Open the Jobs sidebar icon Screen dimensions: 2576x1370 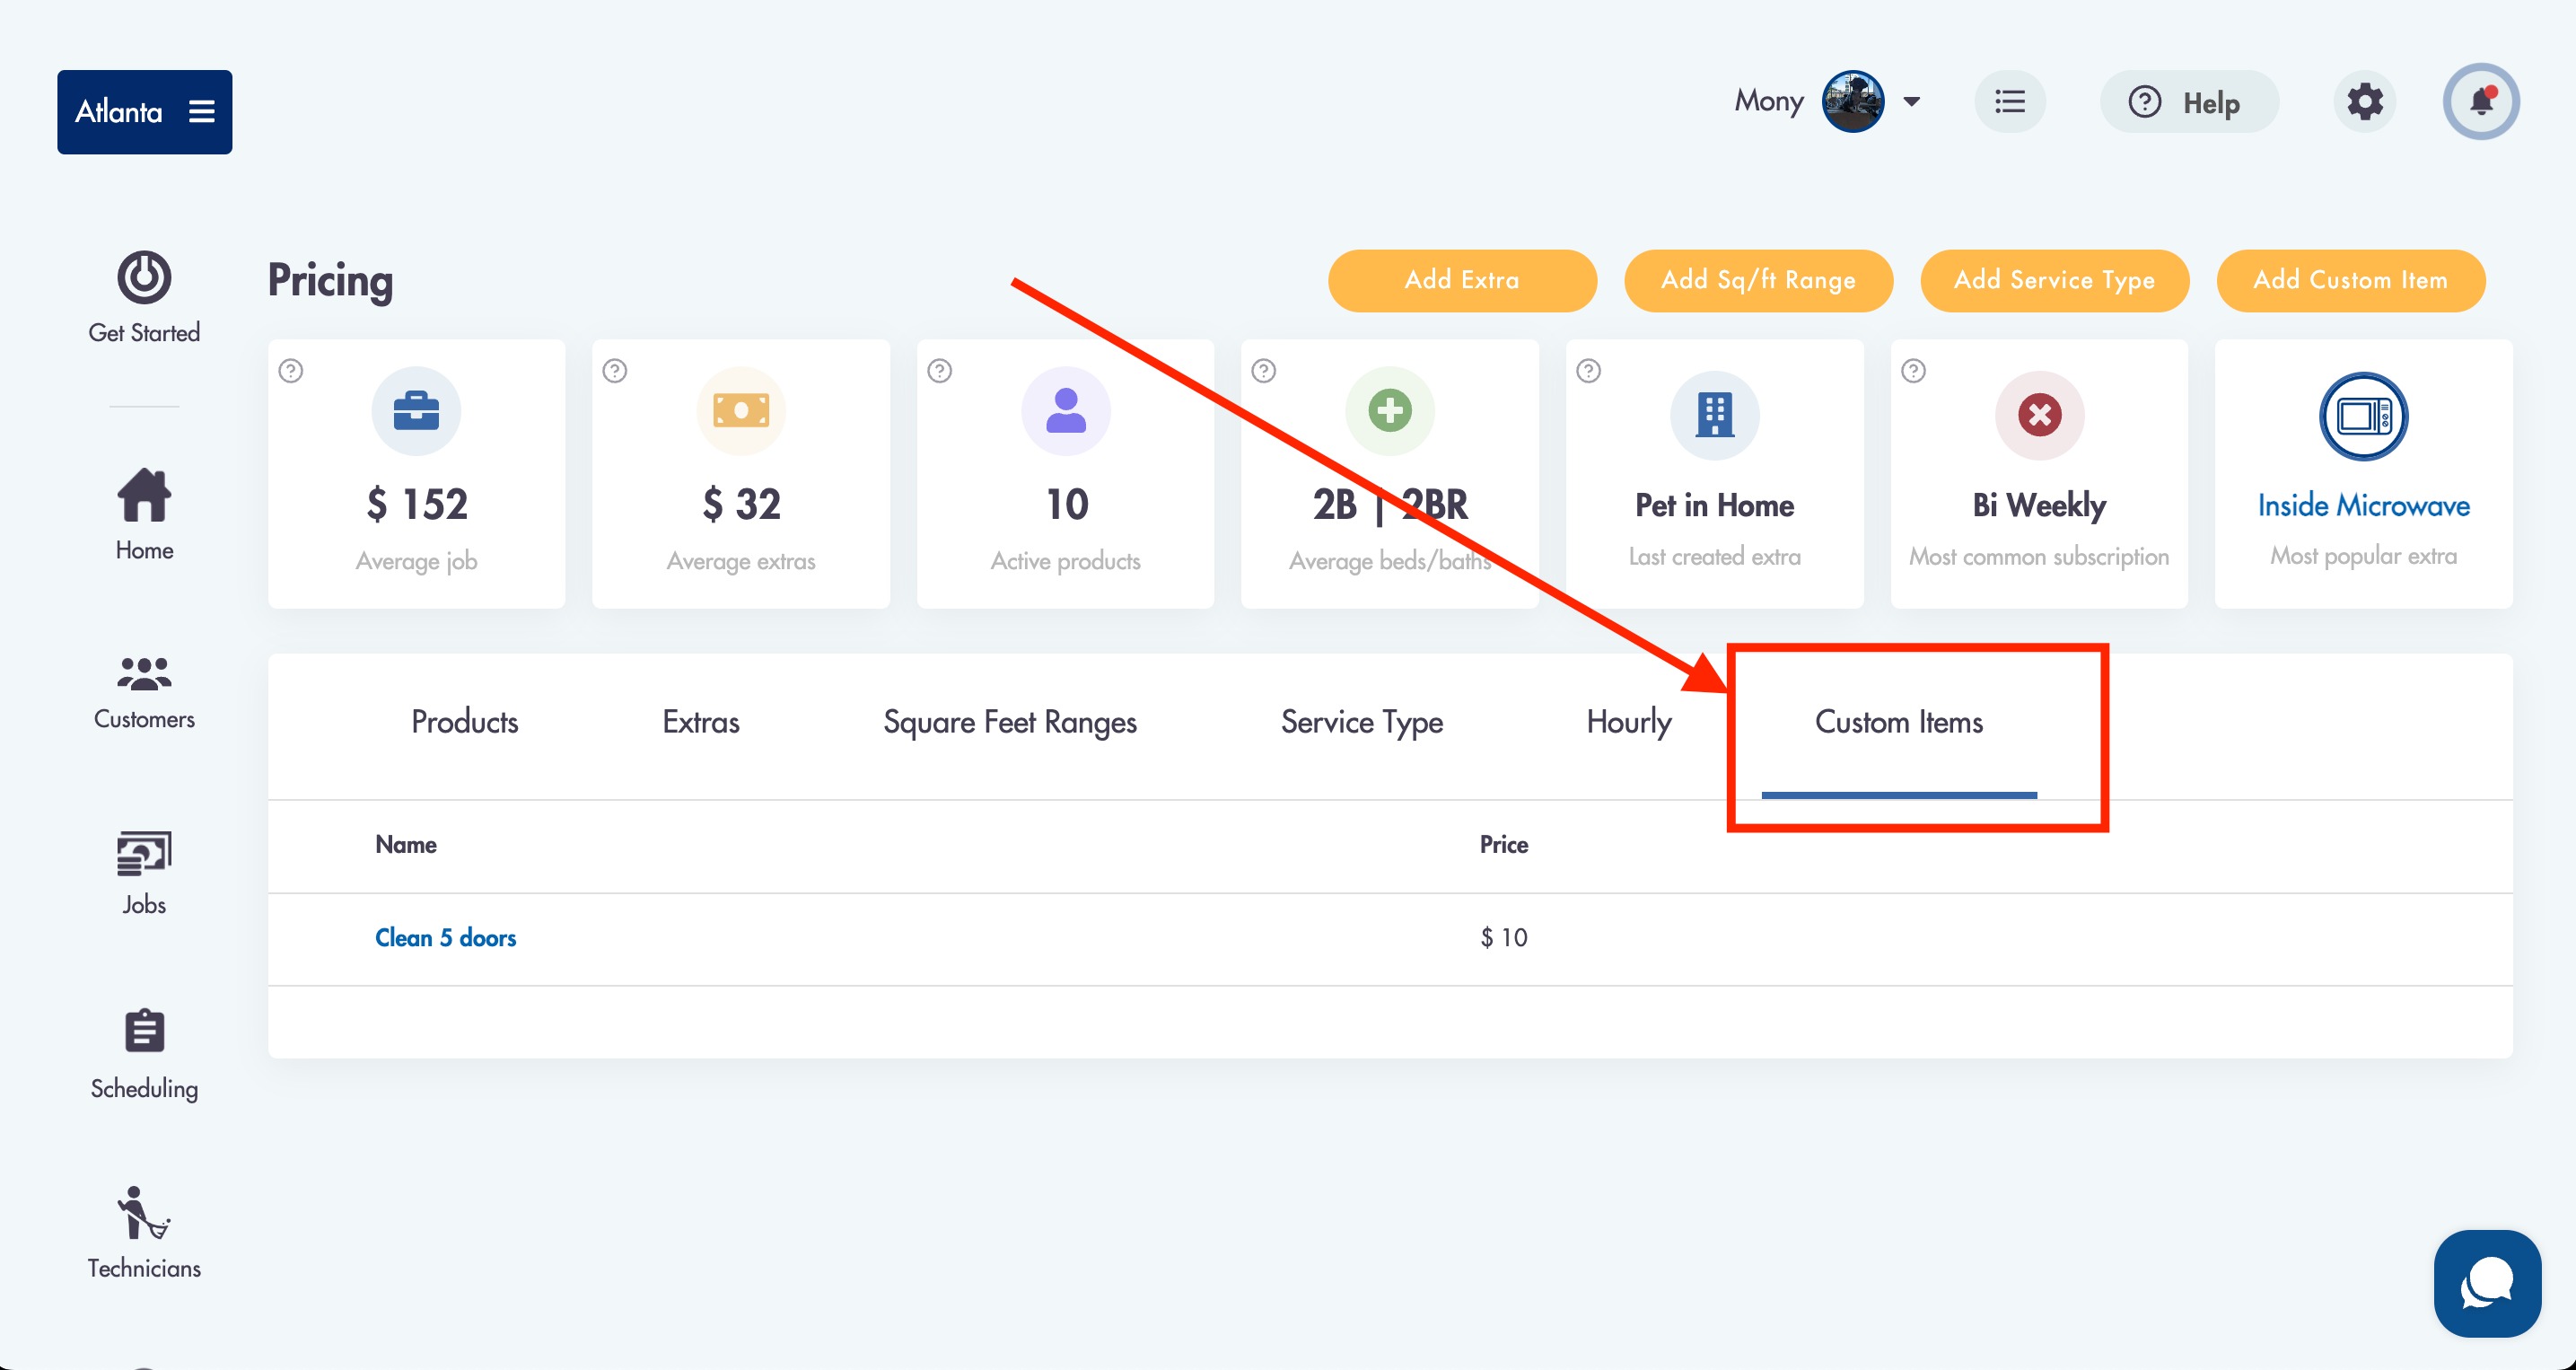coord(144,853)
